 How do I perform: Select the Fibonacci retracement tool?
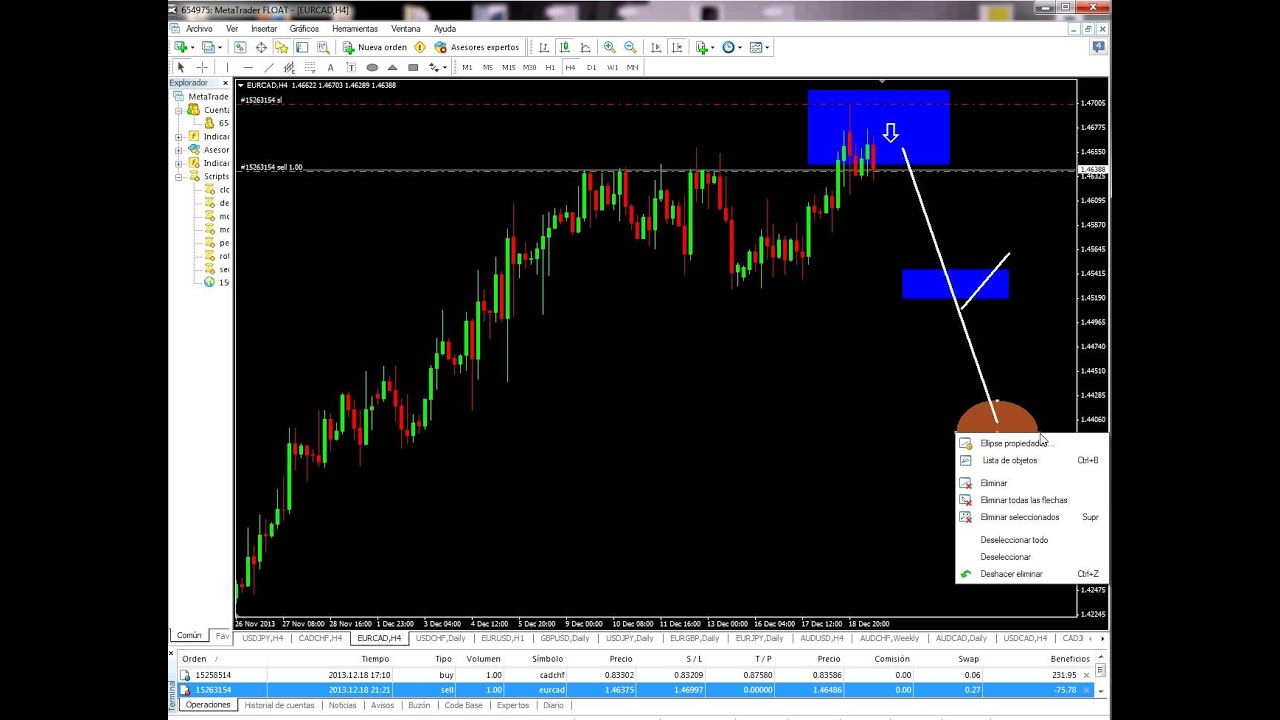pos(310,68)
